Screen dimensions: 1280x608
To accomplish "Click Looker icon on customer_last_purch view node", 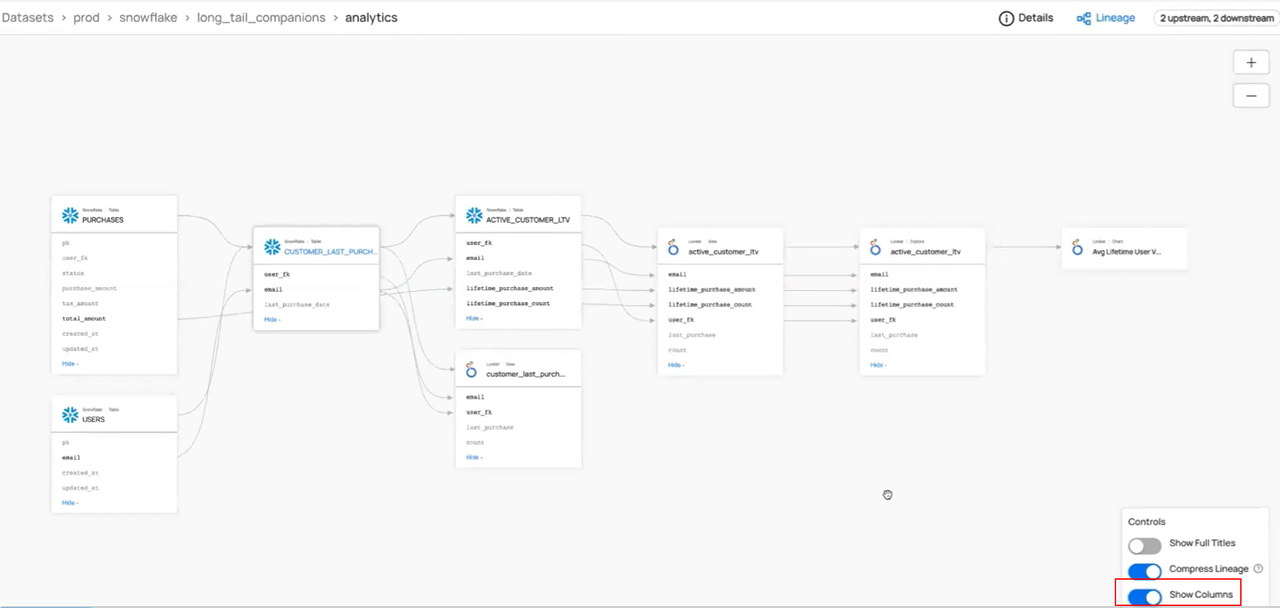I will pos(472,370).
